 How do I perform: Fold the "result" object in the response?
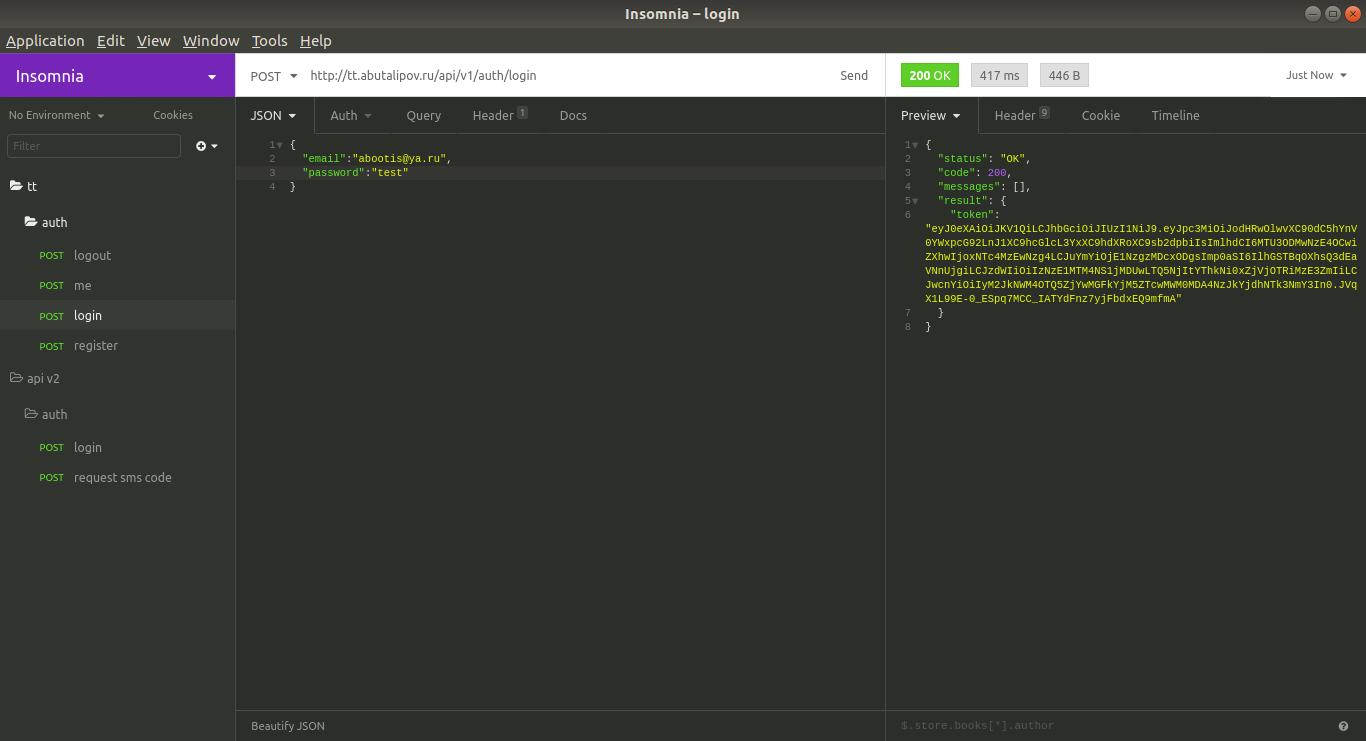click(914, 201)
